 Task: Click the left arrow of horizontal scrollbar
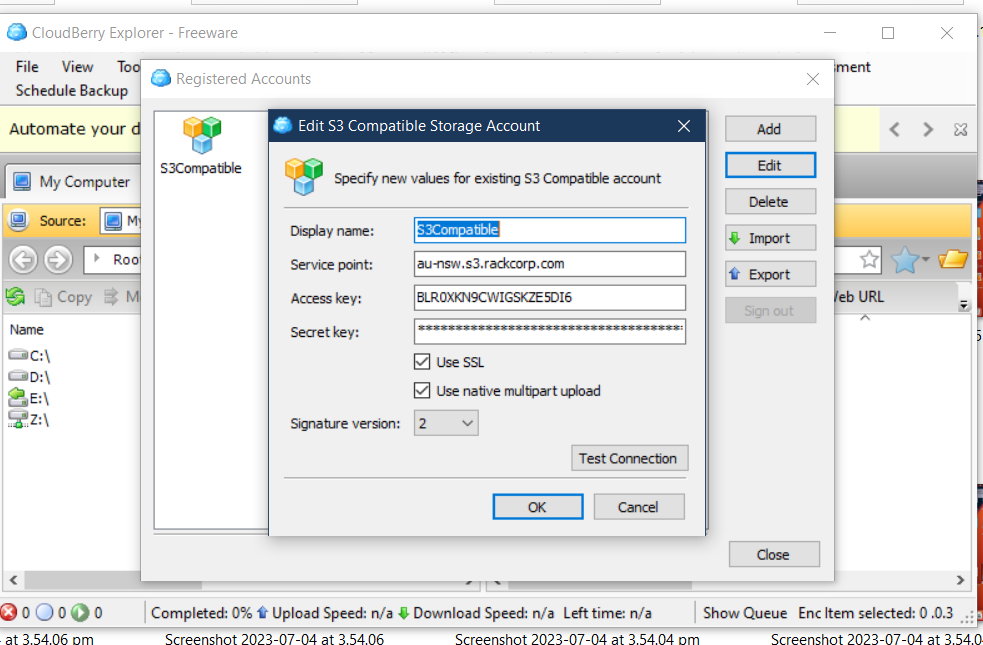coord(13,580)
